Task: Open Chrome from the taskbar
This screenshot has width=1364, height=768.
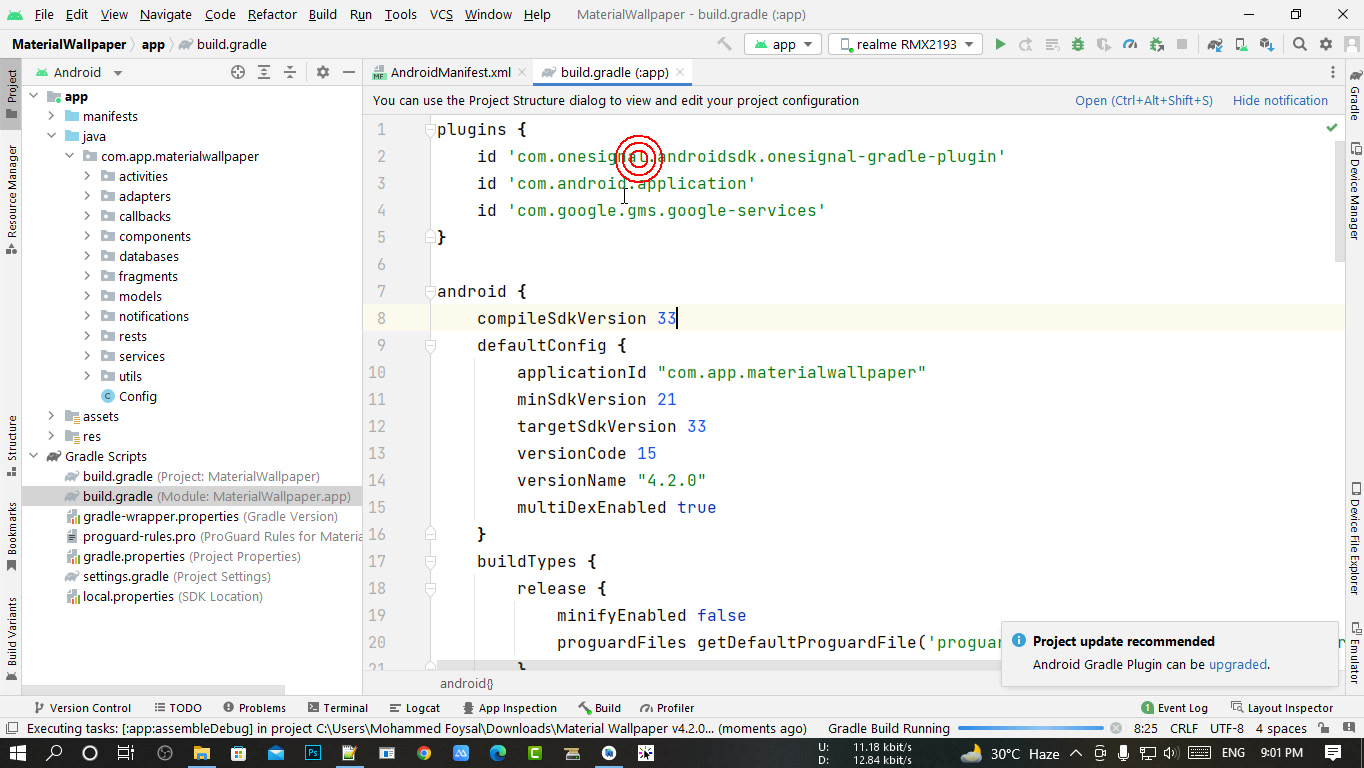Action: tap(424, 752)
